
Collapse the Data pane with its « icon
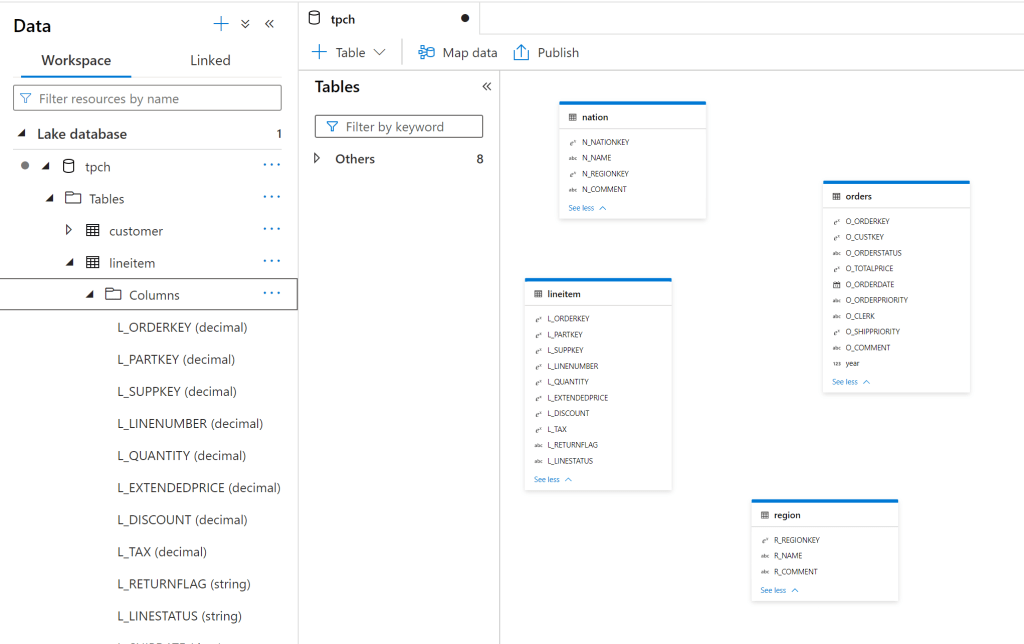[269, 24]
